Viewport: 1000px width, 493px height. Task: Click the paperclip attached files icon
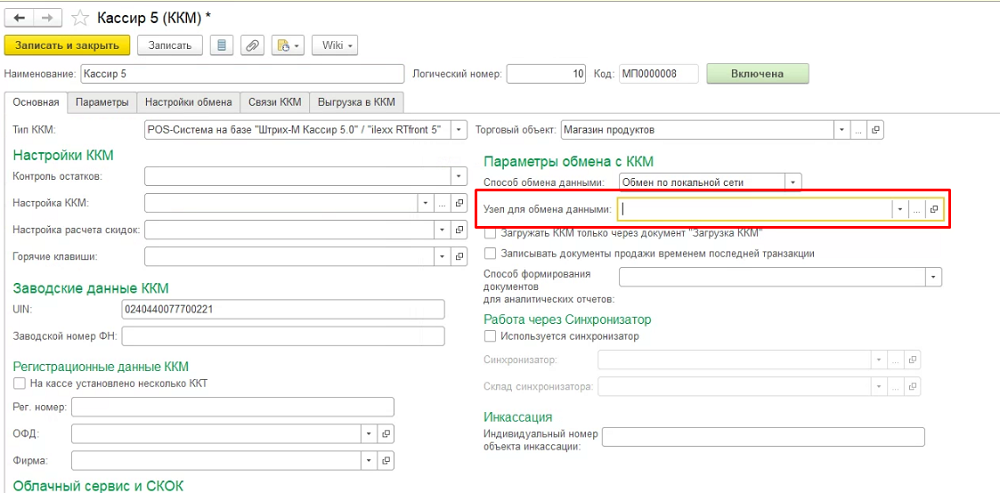coord(254,45)
